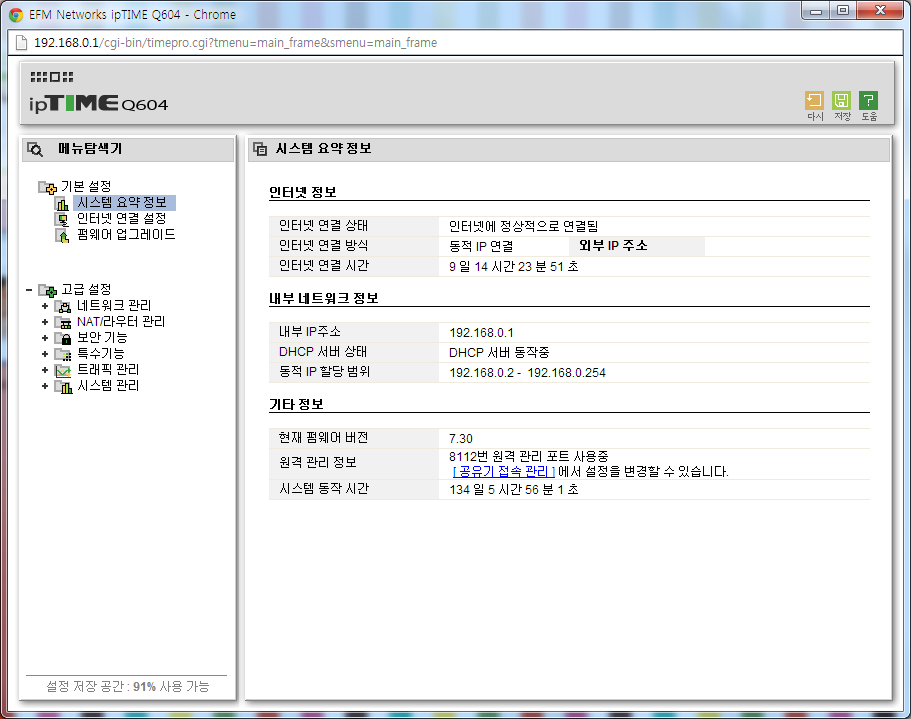Click the 고급 설정 folder icon

coord(48,290)
